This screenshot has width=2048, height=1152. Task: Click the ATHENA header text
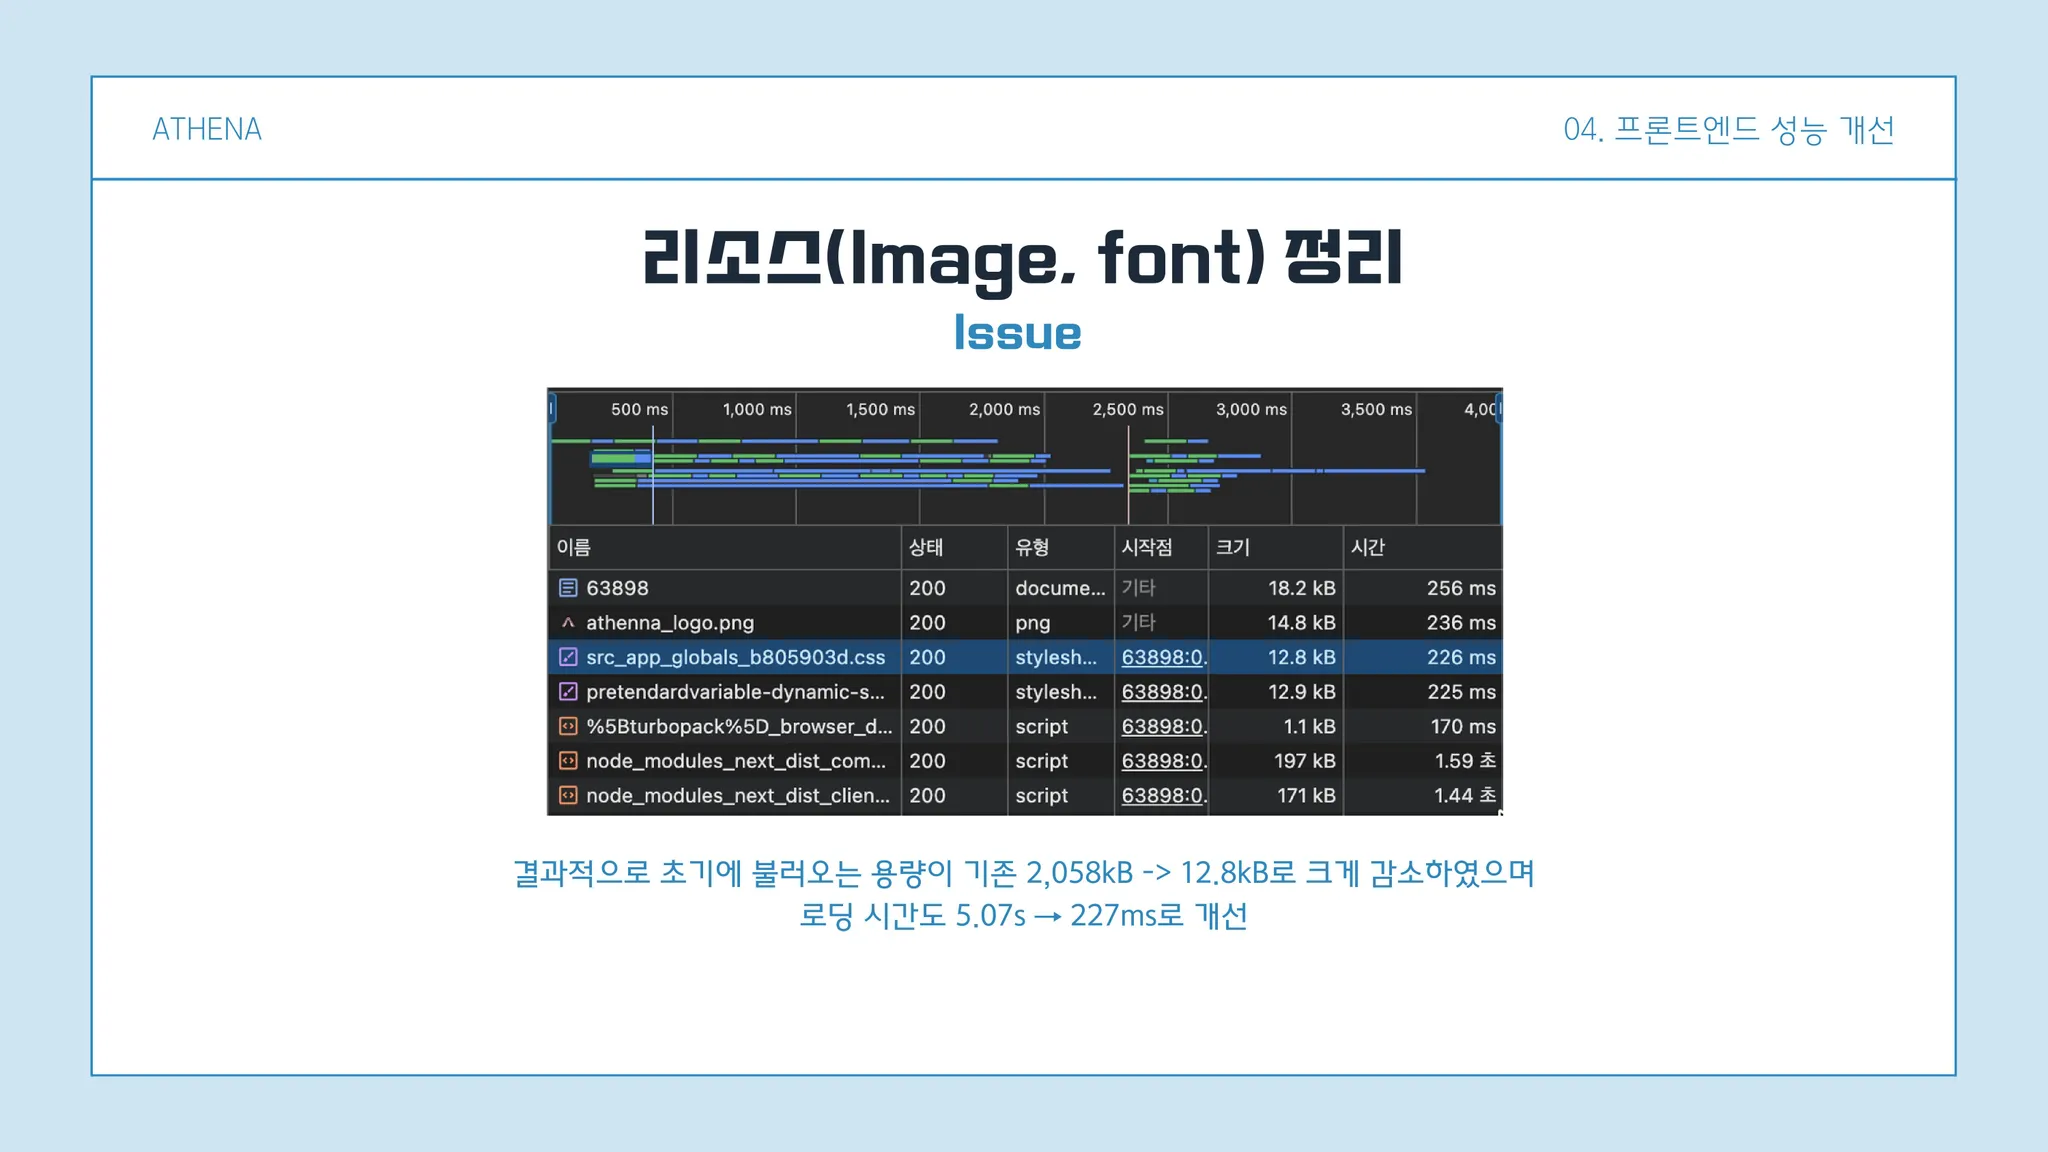coord(207,129)
